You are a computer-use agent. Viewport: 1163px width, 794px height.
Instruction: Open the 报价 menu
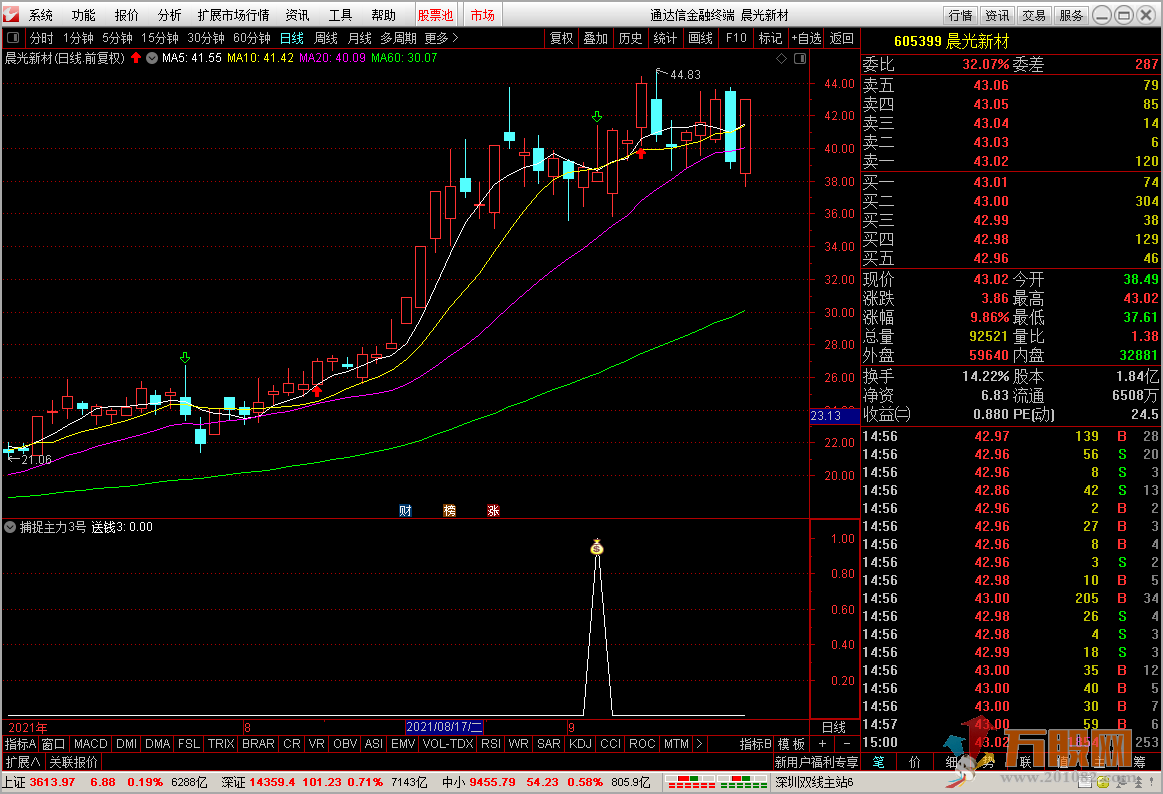click(x=127, y=15)
